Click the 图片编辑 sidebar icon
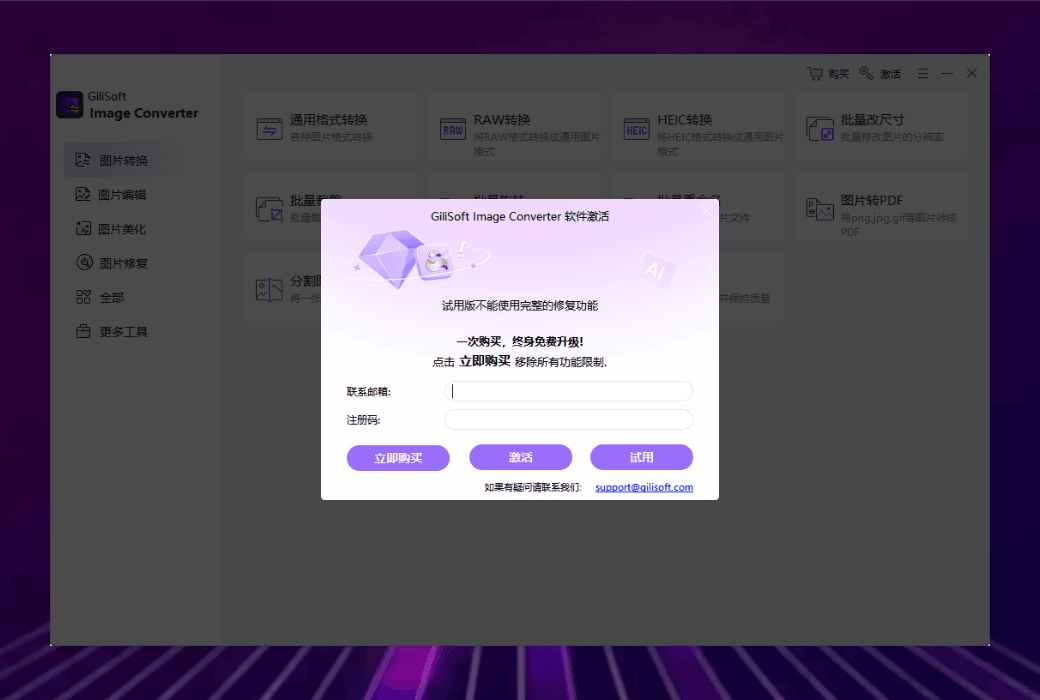Viewport: 1040px width, 700px height. tap(83, 194)
